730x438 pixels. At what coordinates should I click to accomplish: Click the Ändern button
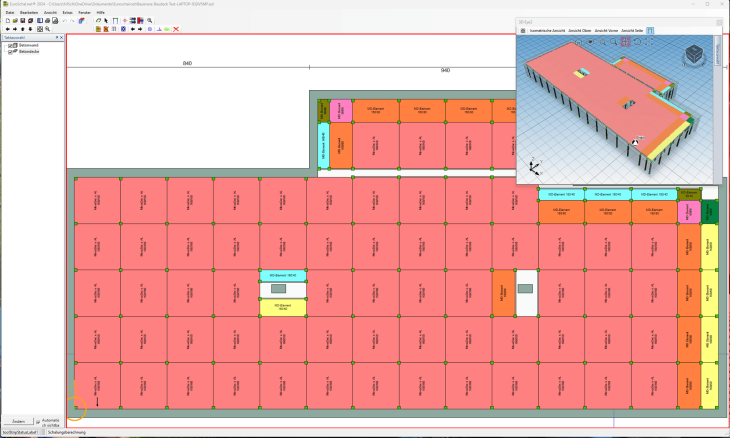[17, 421]
